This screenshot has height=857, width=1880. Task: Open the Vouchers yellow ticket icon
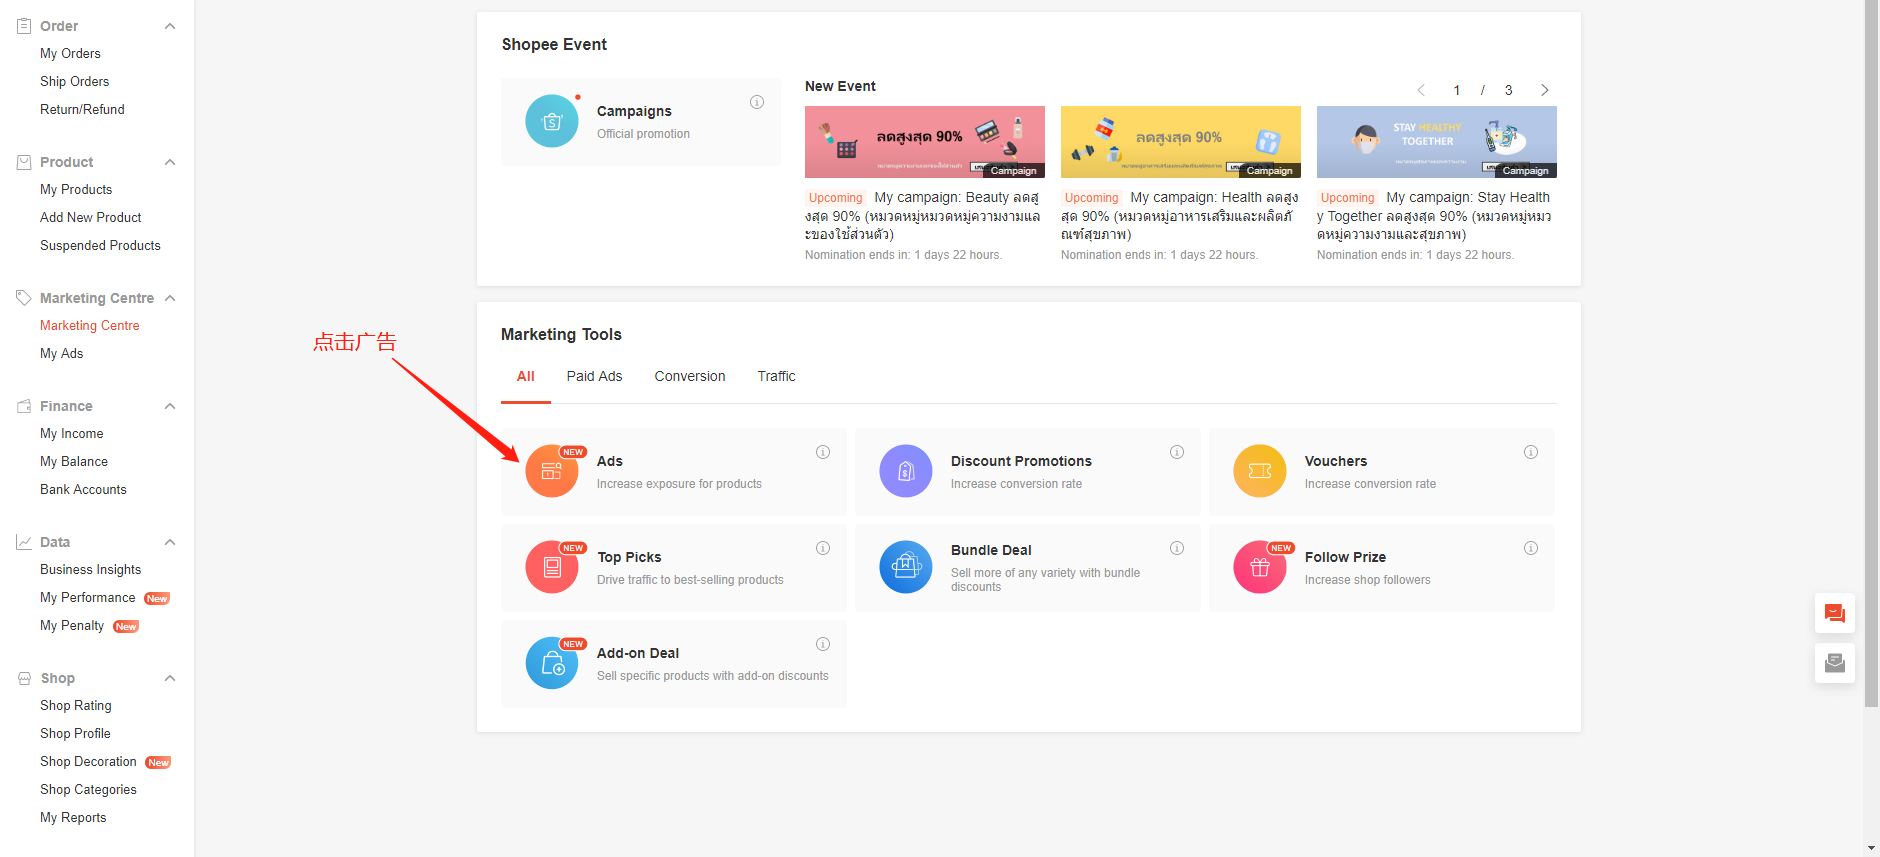click(x=1260, y=471)
